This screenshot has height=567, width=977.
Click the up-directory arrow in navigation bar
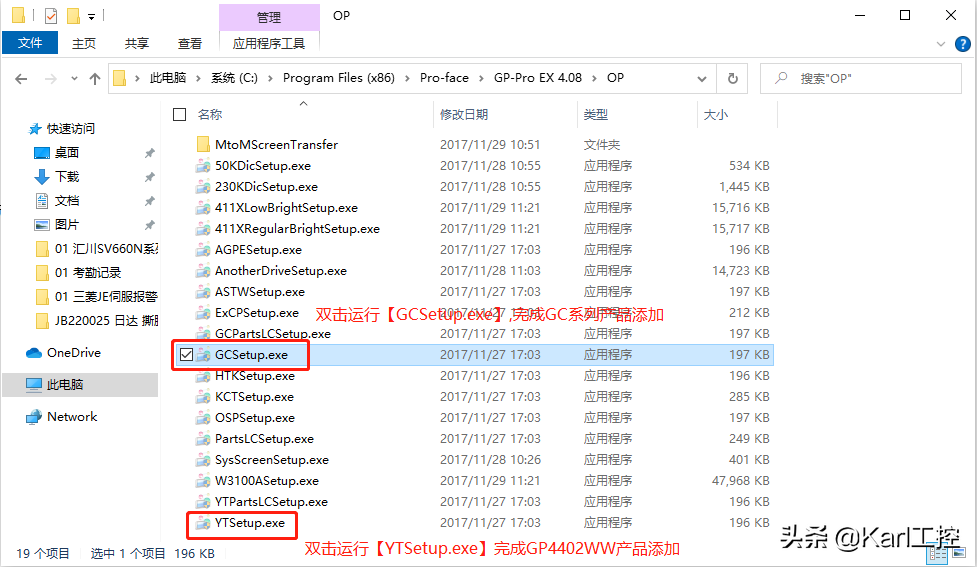pos(95,78)
